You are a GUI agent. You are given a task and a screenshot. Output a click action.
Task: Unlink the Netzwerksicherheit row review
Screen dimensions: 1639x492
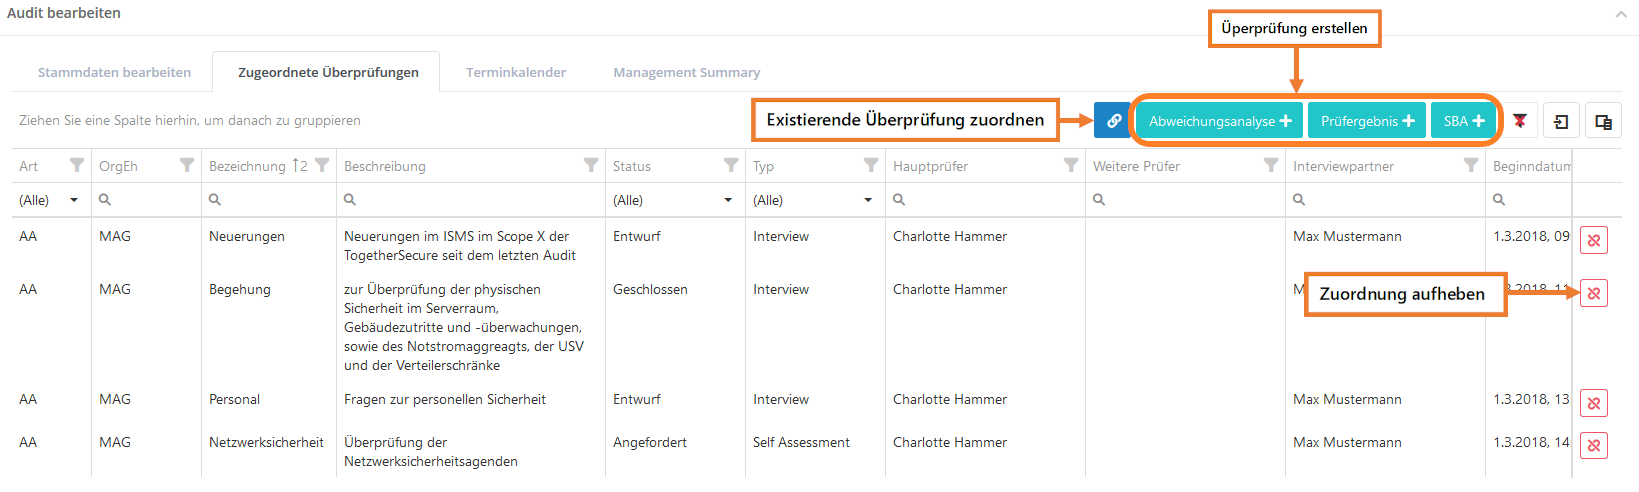[x=1594, y=445]
